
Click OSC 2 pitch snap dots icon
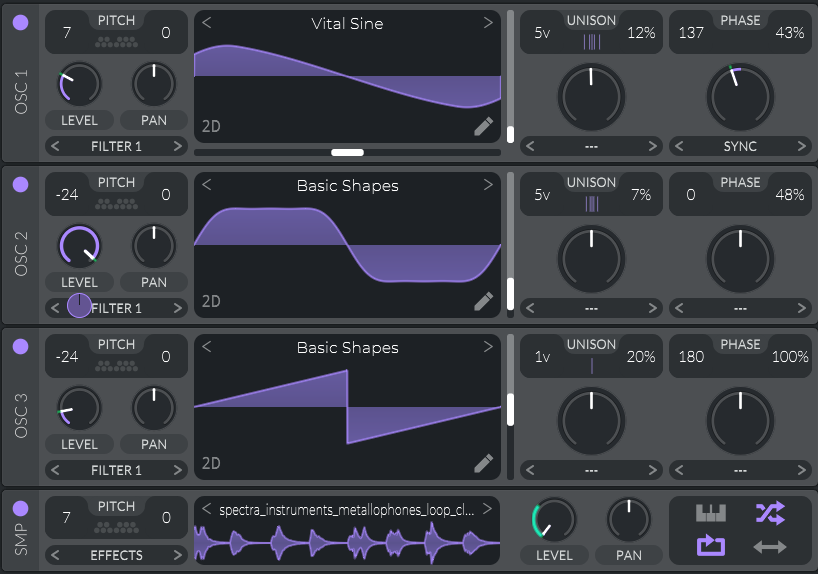coord(116,204)
